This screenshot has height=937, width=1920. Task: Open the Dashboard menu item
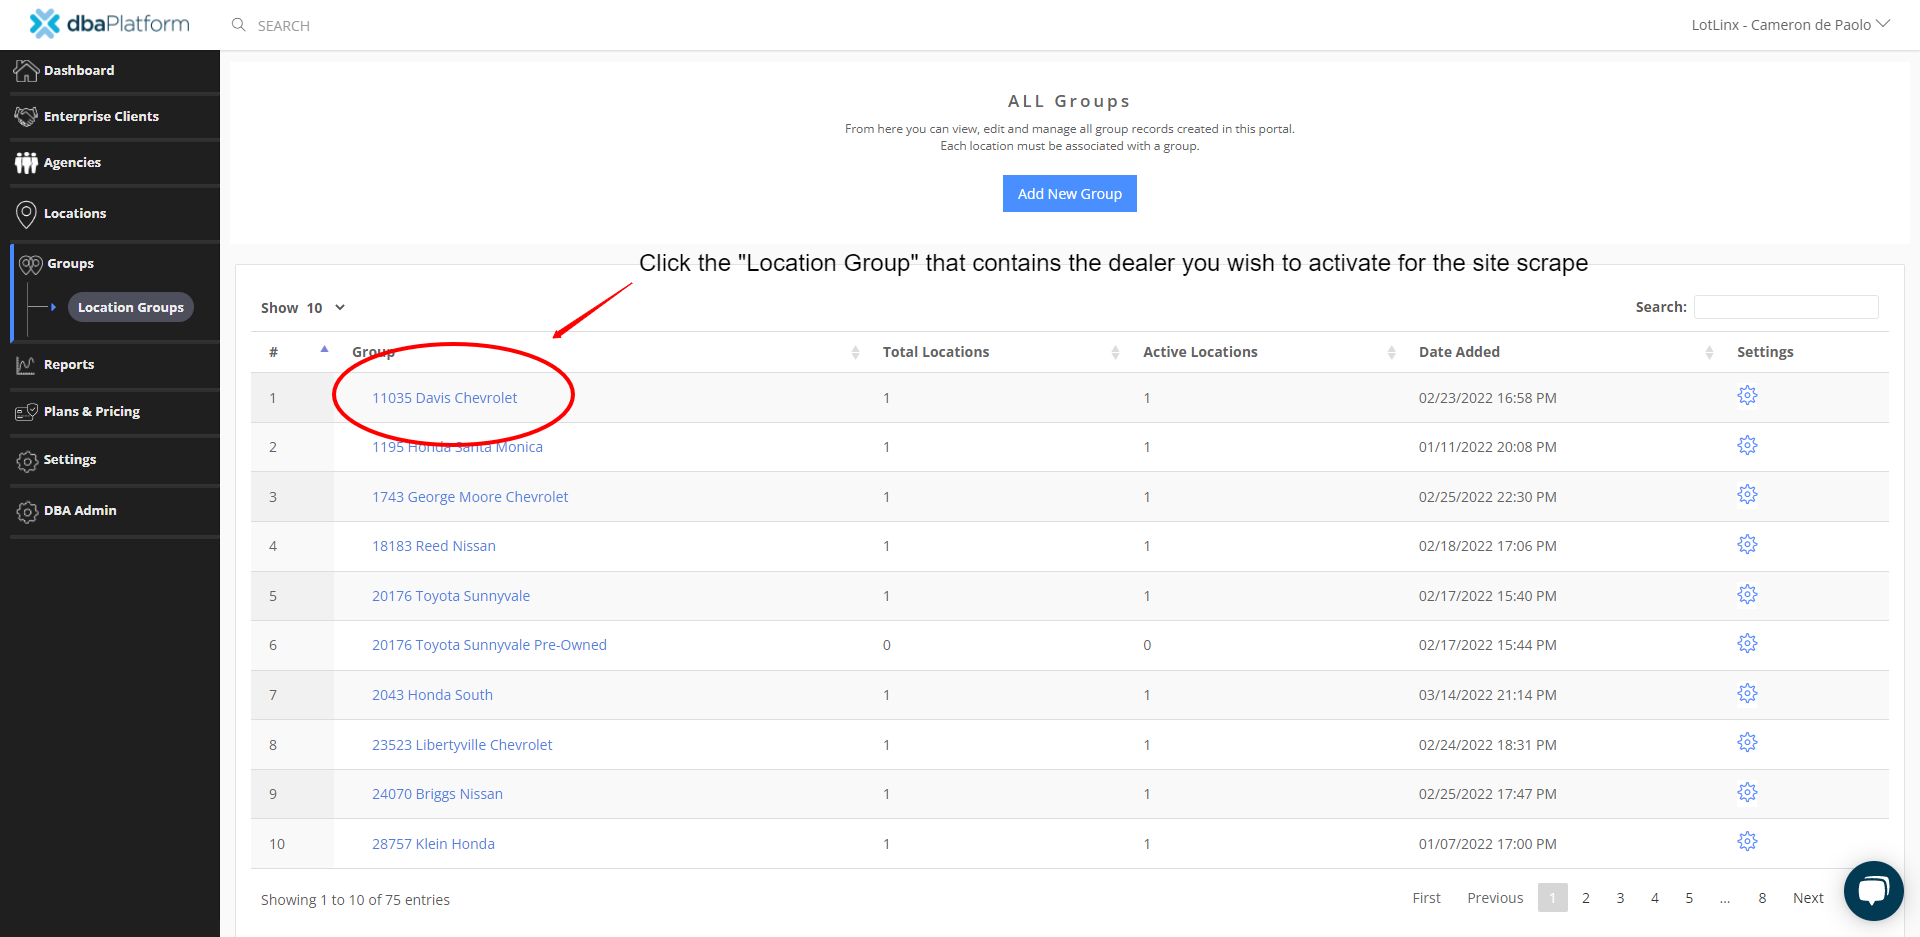tap(79, 71)
